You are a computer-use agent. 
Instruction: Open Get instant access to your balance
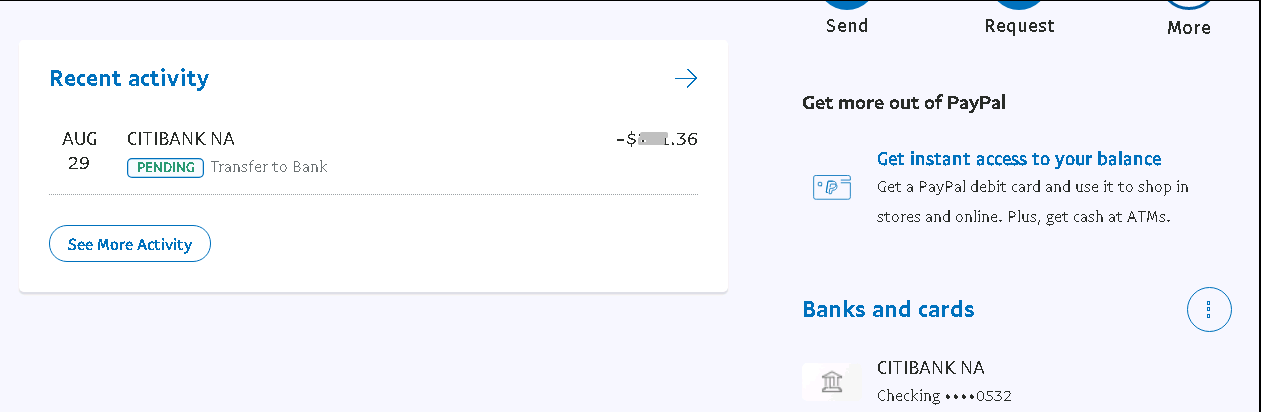tap(1018, 159)
